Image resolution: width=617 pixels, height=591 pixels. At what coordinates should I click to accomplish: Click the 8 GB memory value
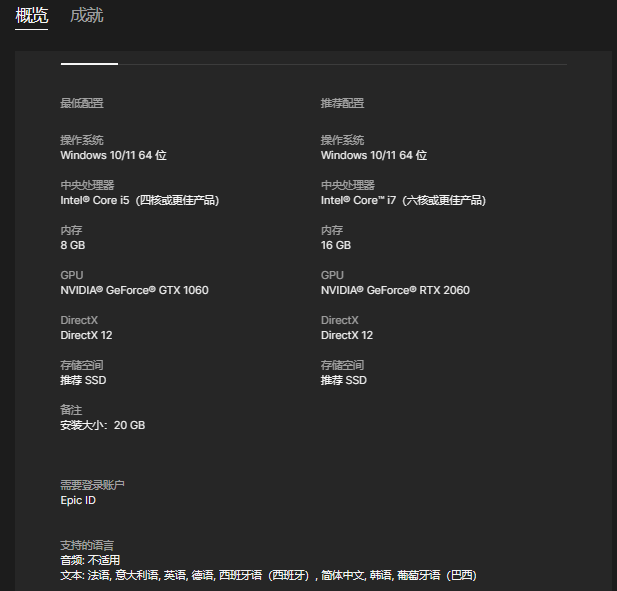73,245
